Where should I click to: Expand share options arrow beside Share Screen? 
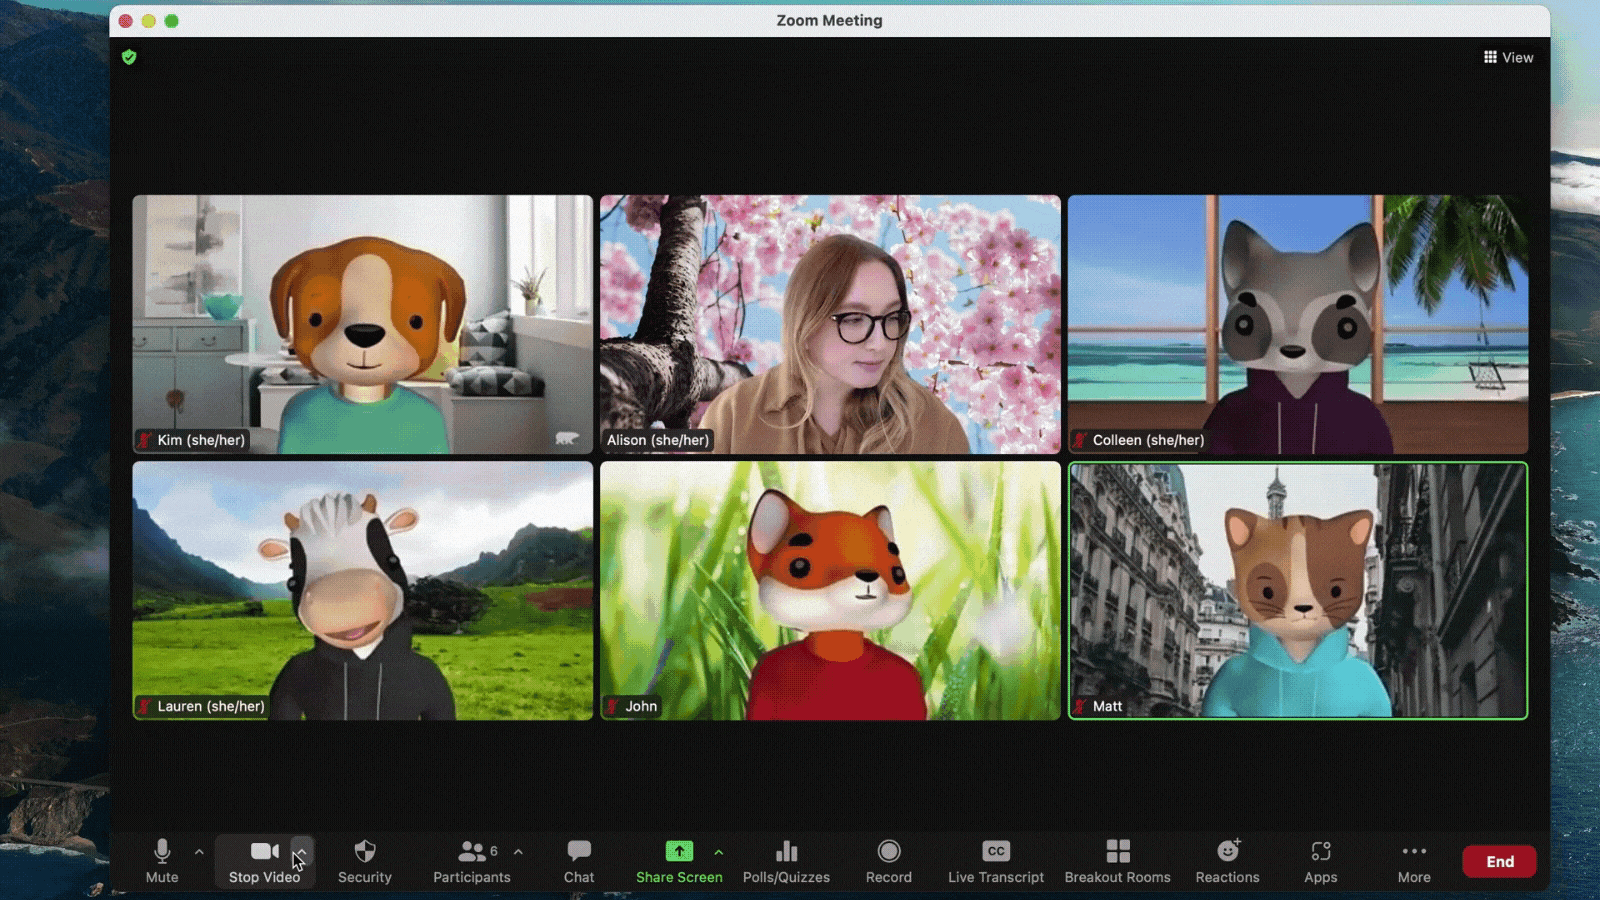click(x=718, y=852)
